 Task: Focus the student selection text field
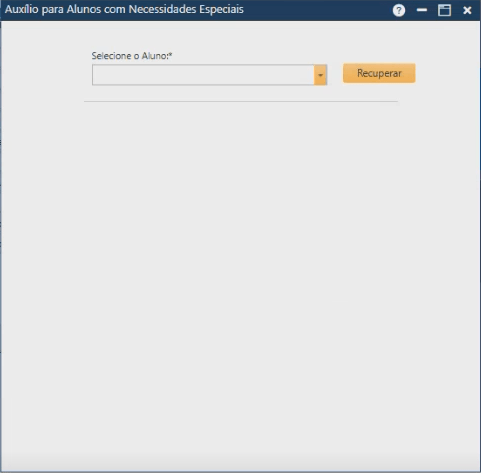pyautogui.click(x=203, y=75)
